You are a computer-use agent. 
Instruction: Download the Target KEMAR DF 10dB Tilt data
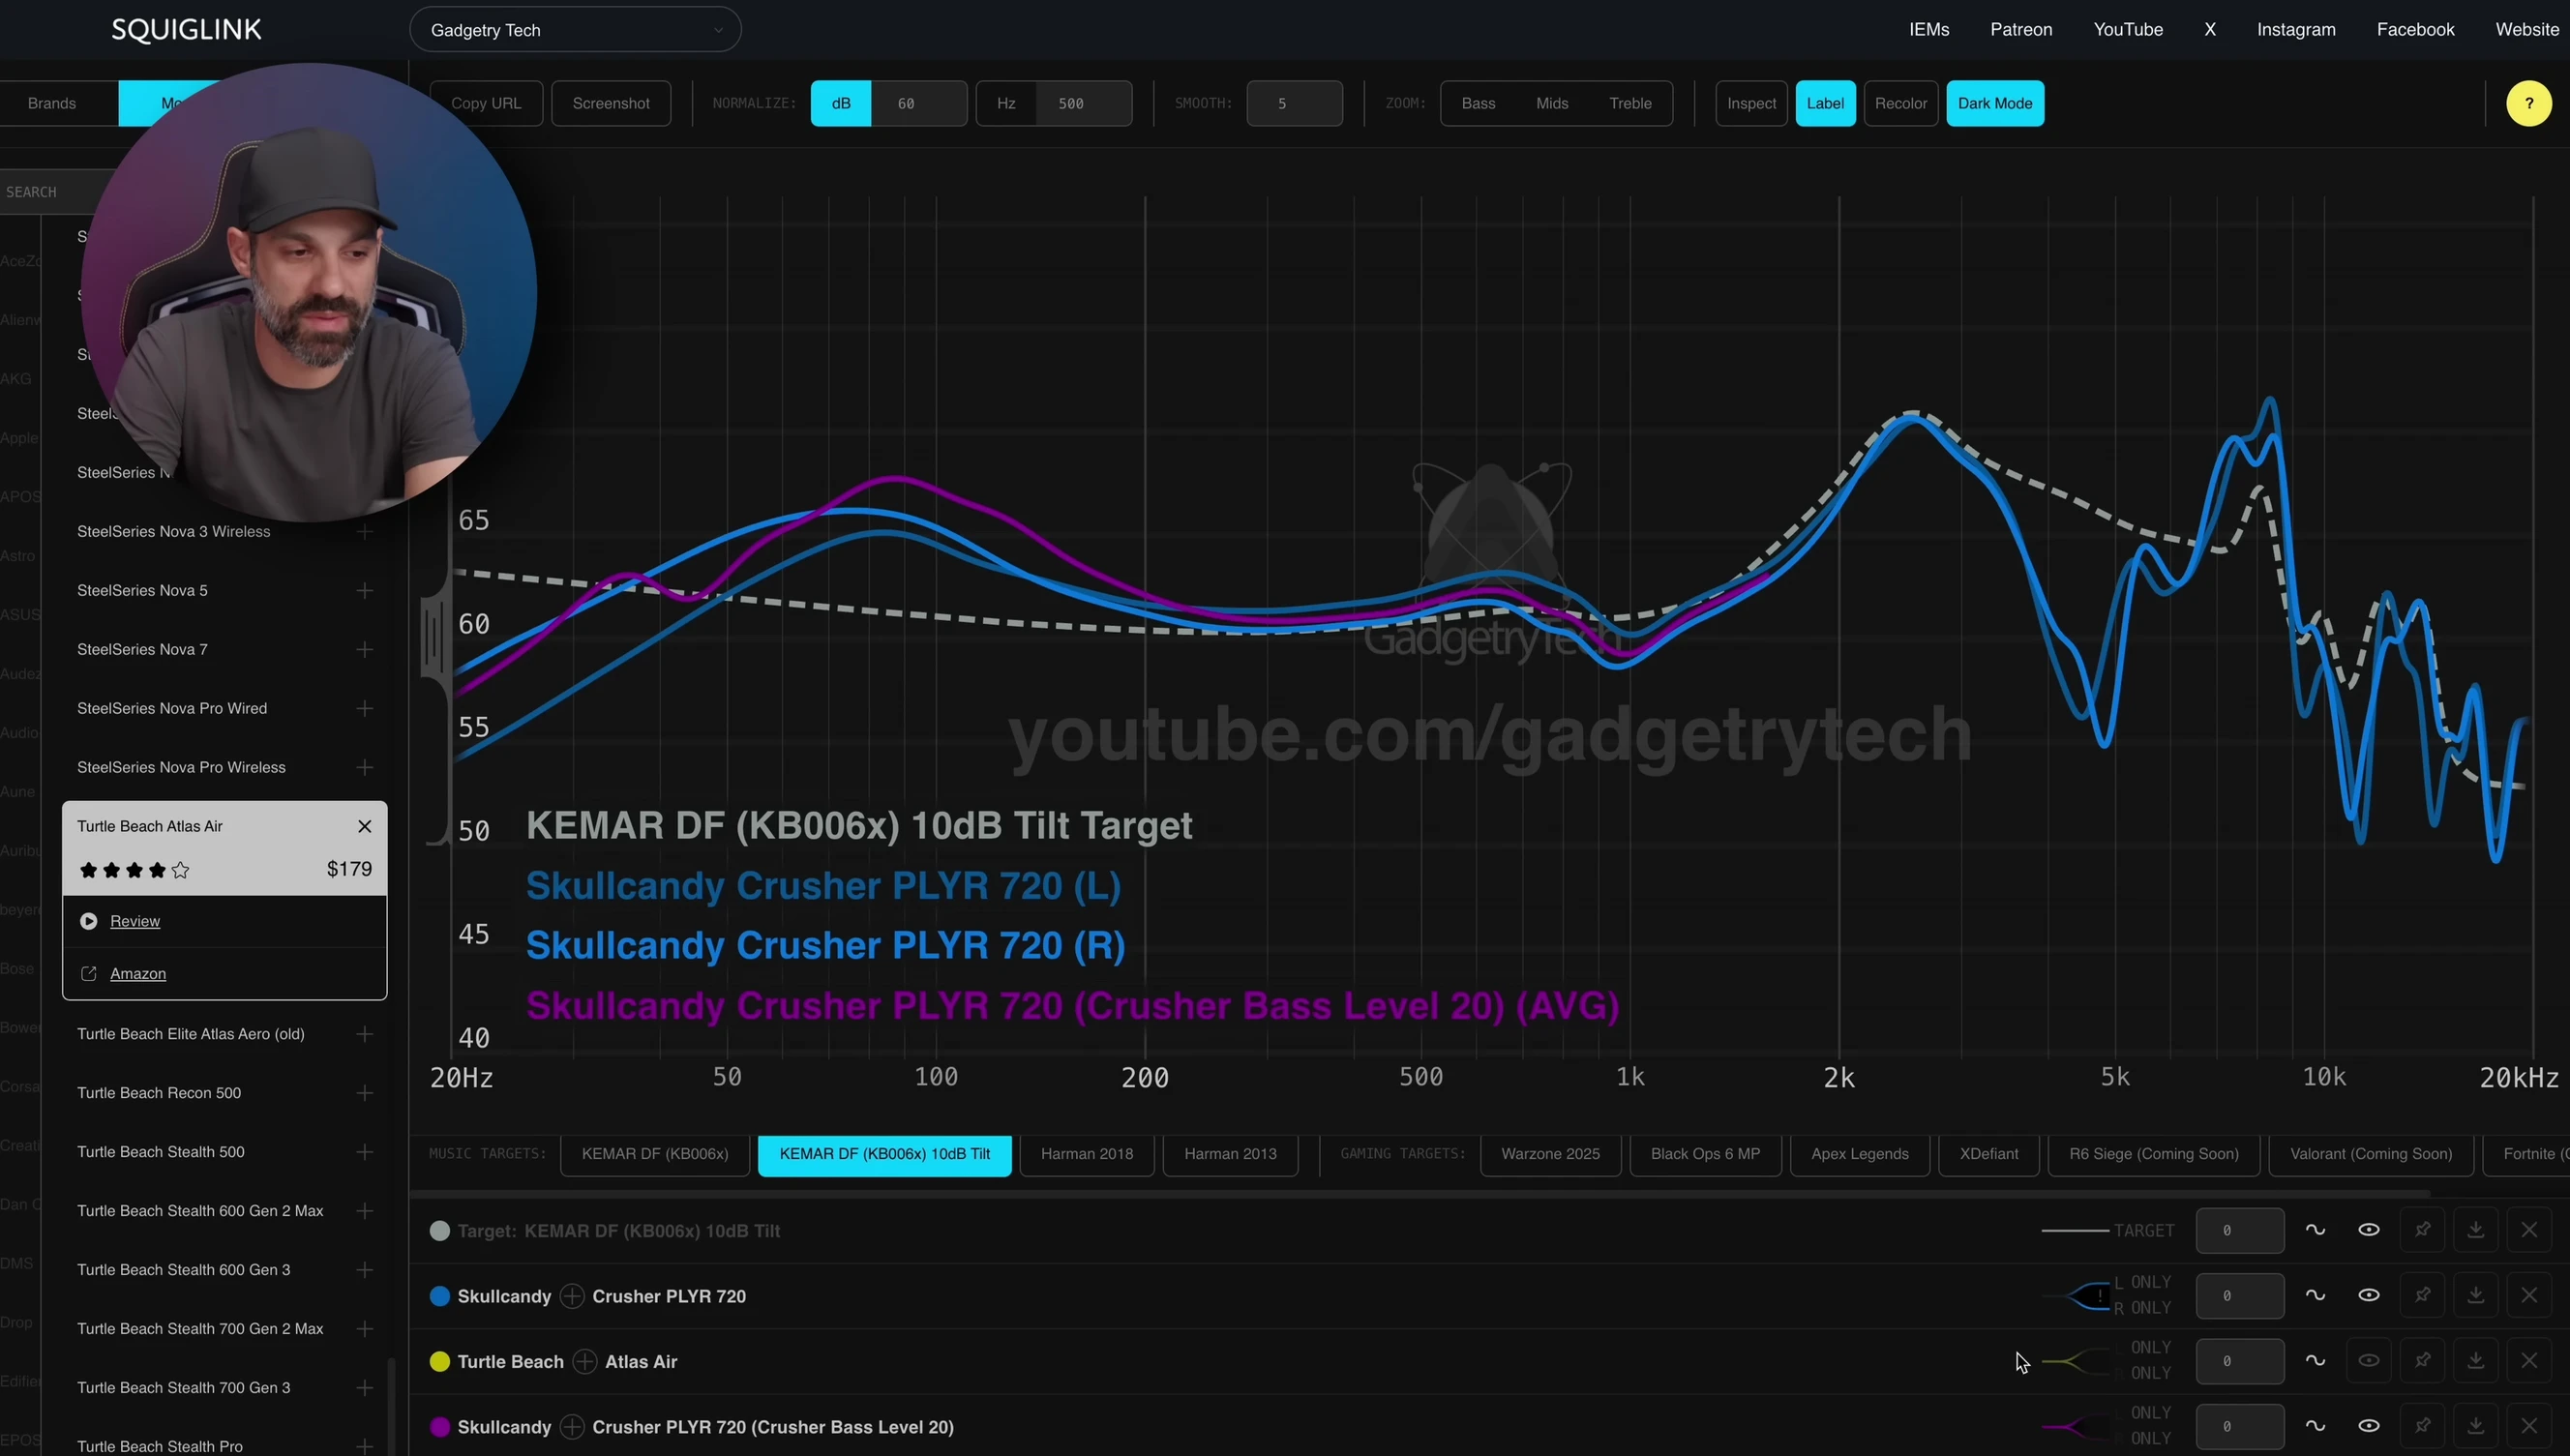2475,1230
